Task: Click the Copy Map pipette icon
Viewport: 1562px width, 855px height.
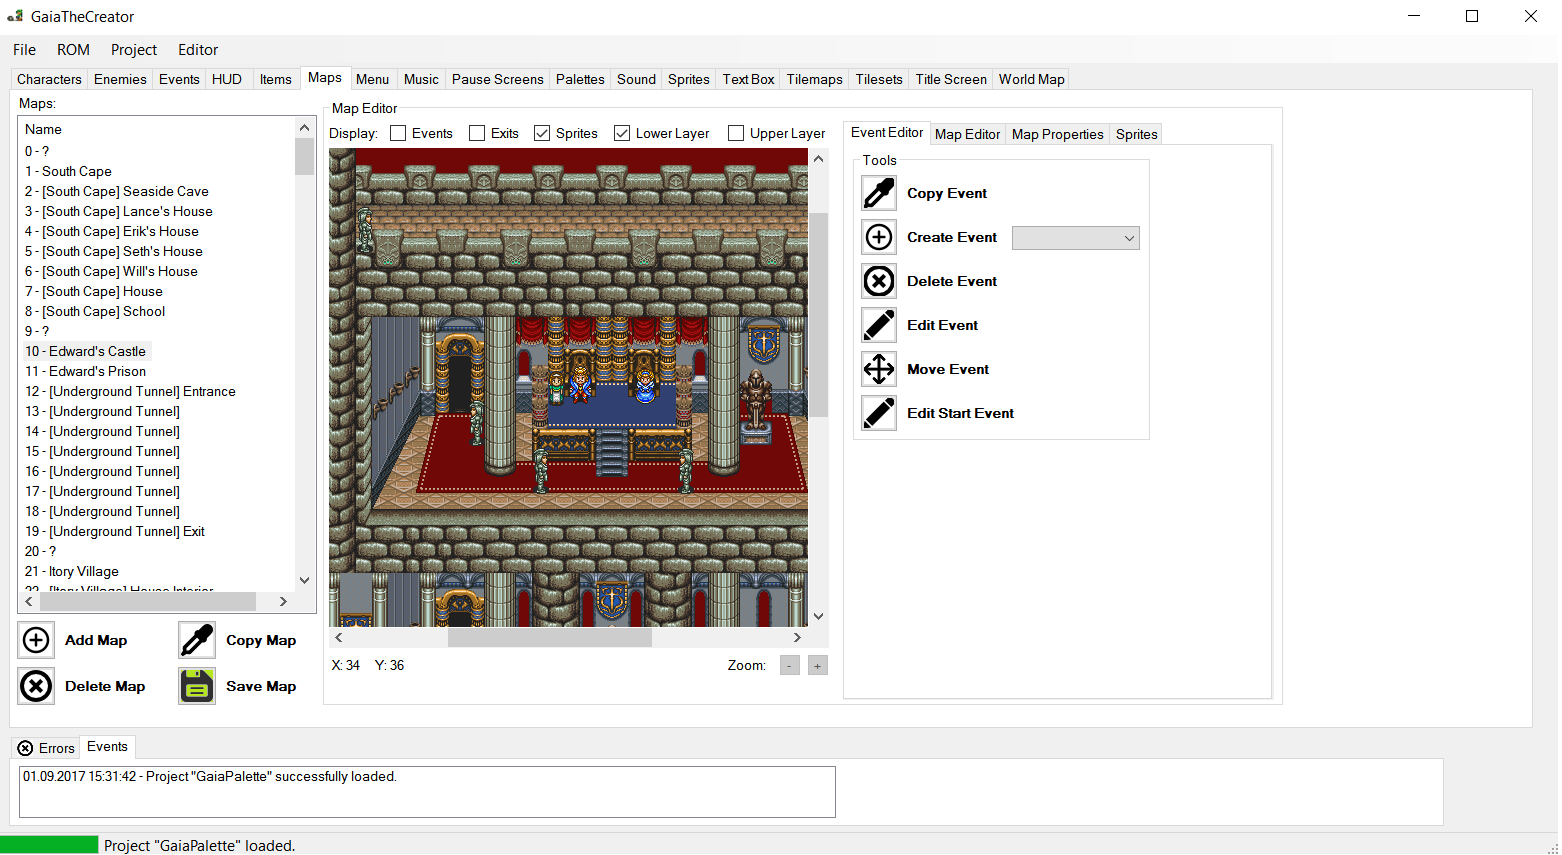Action: pos(196,640)
